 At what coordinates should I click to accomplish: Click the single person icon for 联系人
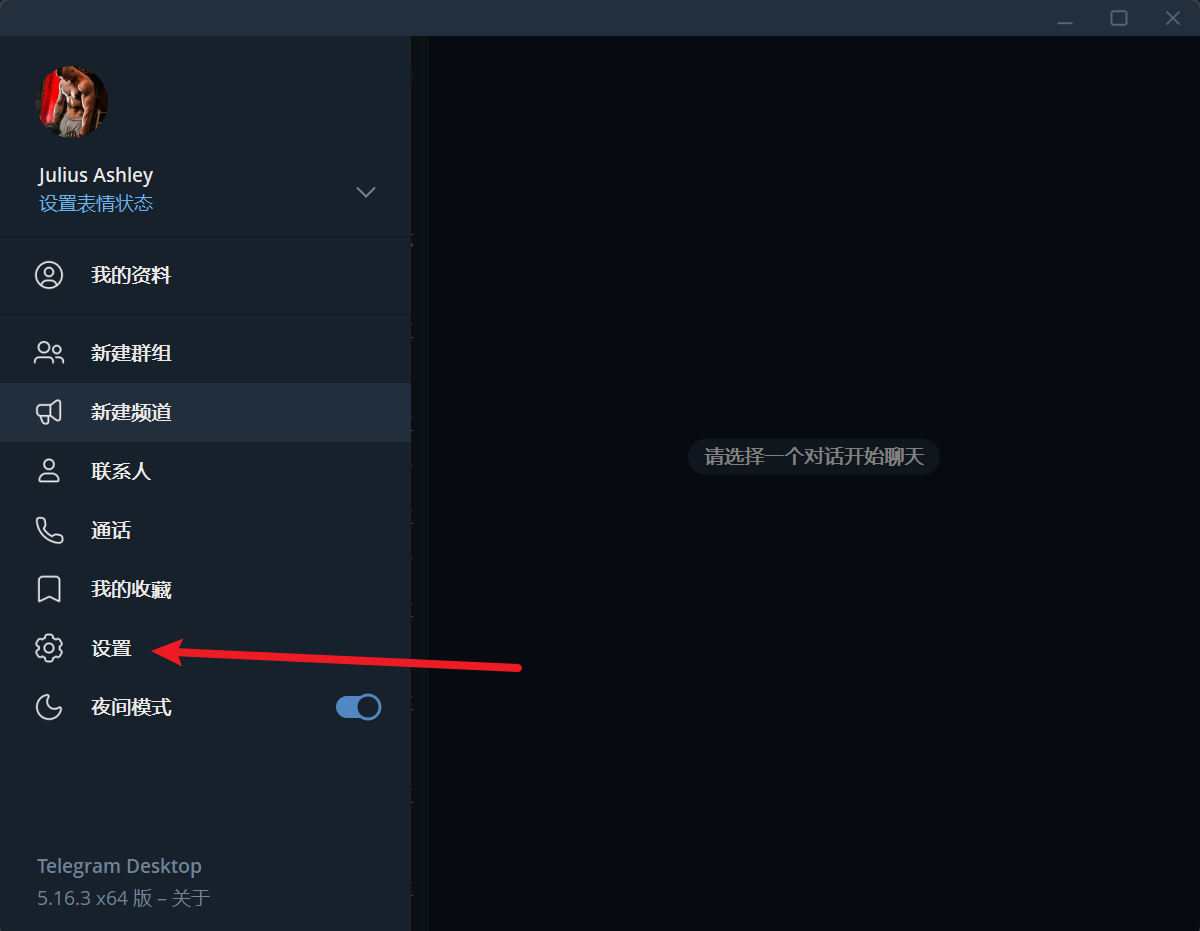(x=49, y=471)
